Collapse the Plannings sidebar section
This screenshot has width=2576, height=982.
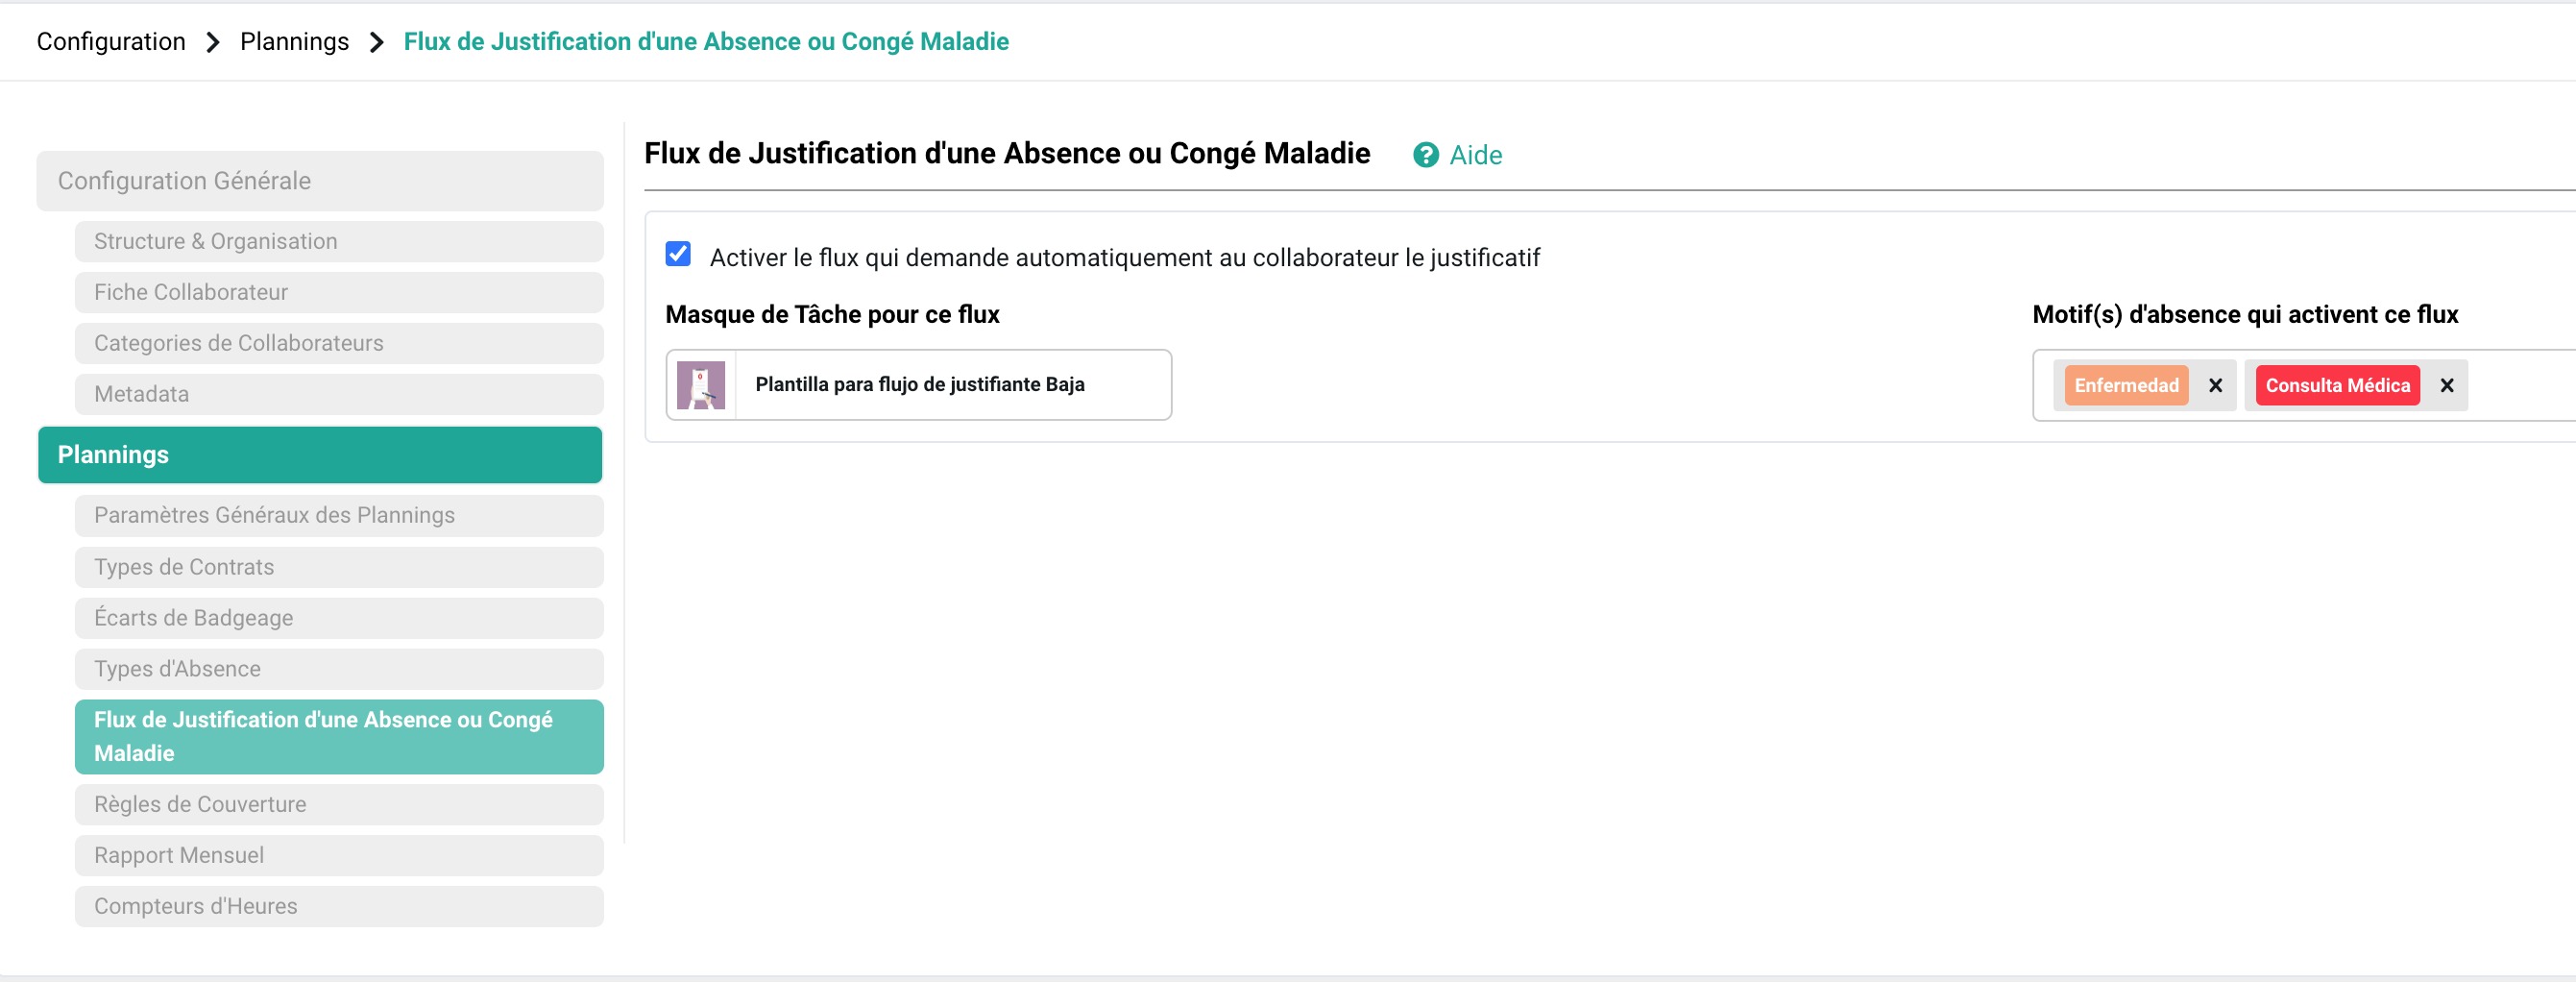pyautogui.click(x=320, y=455)
